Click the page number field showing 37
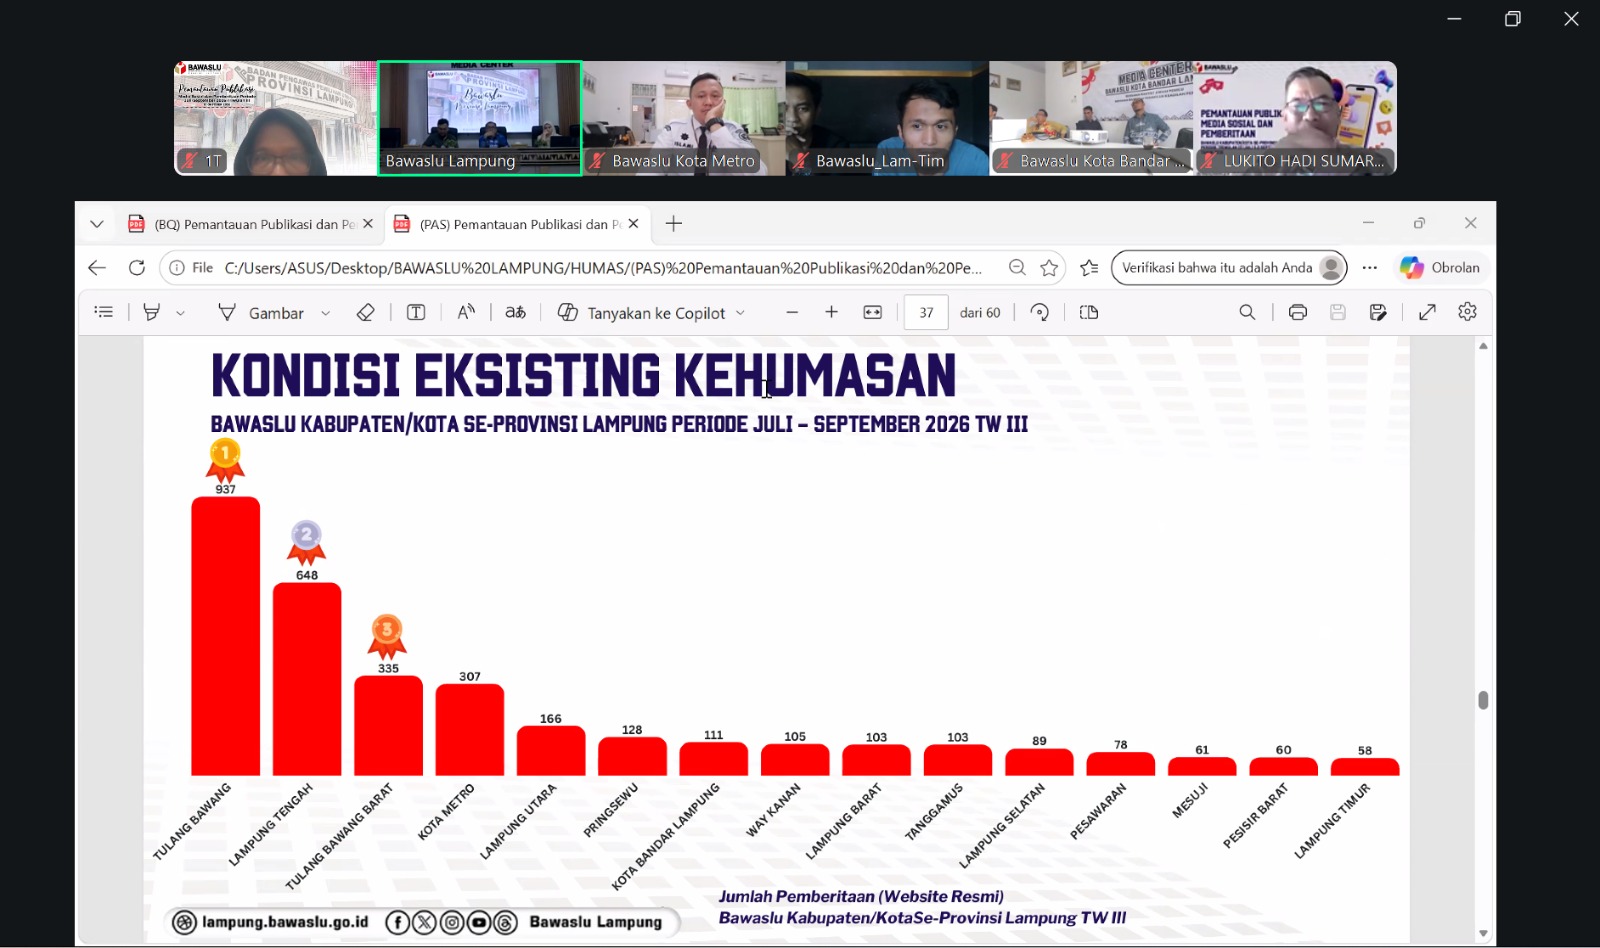This screenshot has width=1600, height=948. [926, 312]
